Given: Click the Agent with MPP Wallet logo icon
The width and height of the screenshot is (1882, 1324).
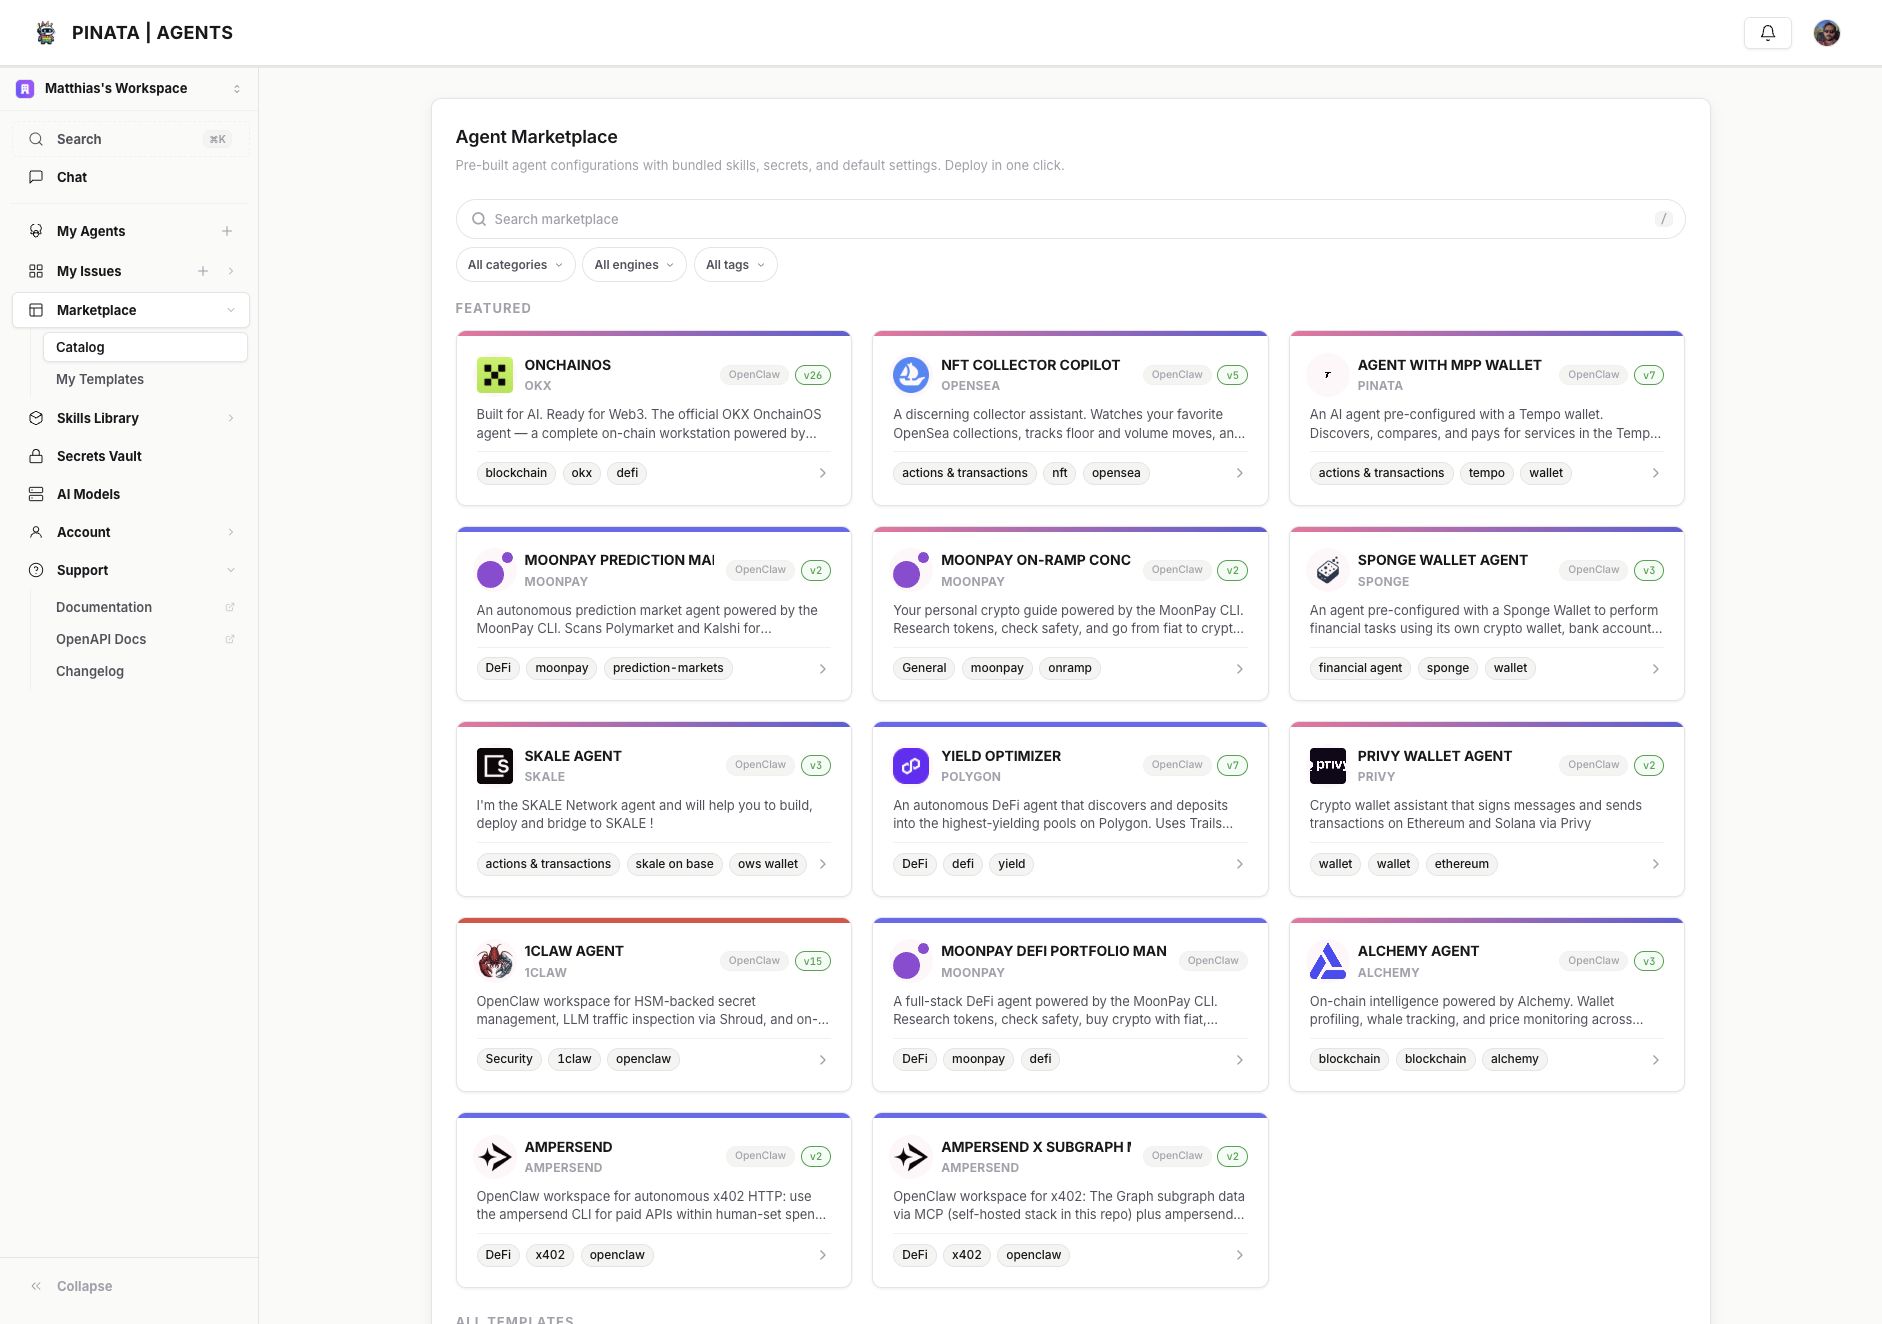Looking at the screenshot, I should [1327, 375].
